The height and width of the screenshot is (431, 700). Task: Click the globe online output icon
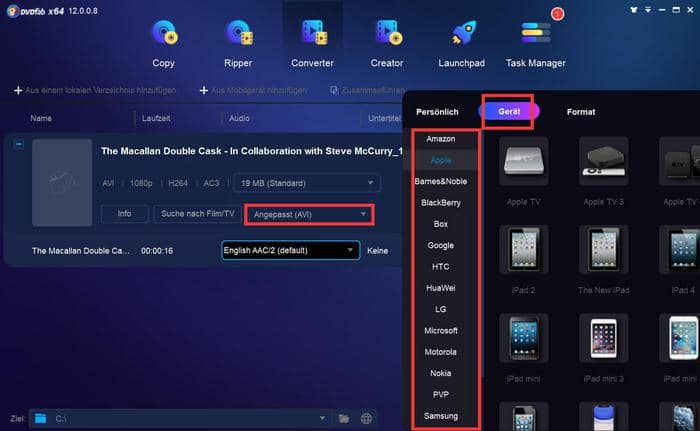[x=367, y=418]
